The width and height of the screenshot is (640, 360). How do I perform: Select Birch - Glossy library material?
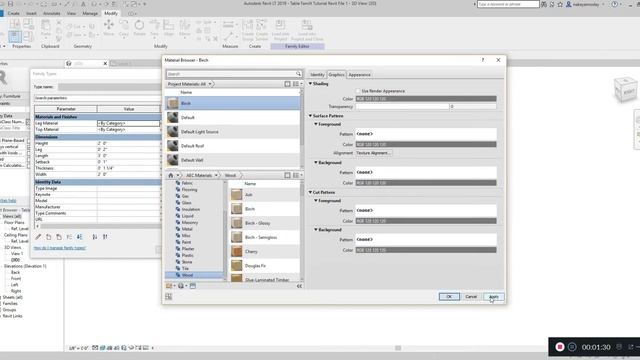(264, 223)
